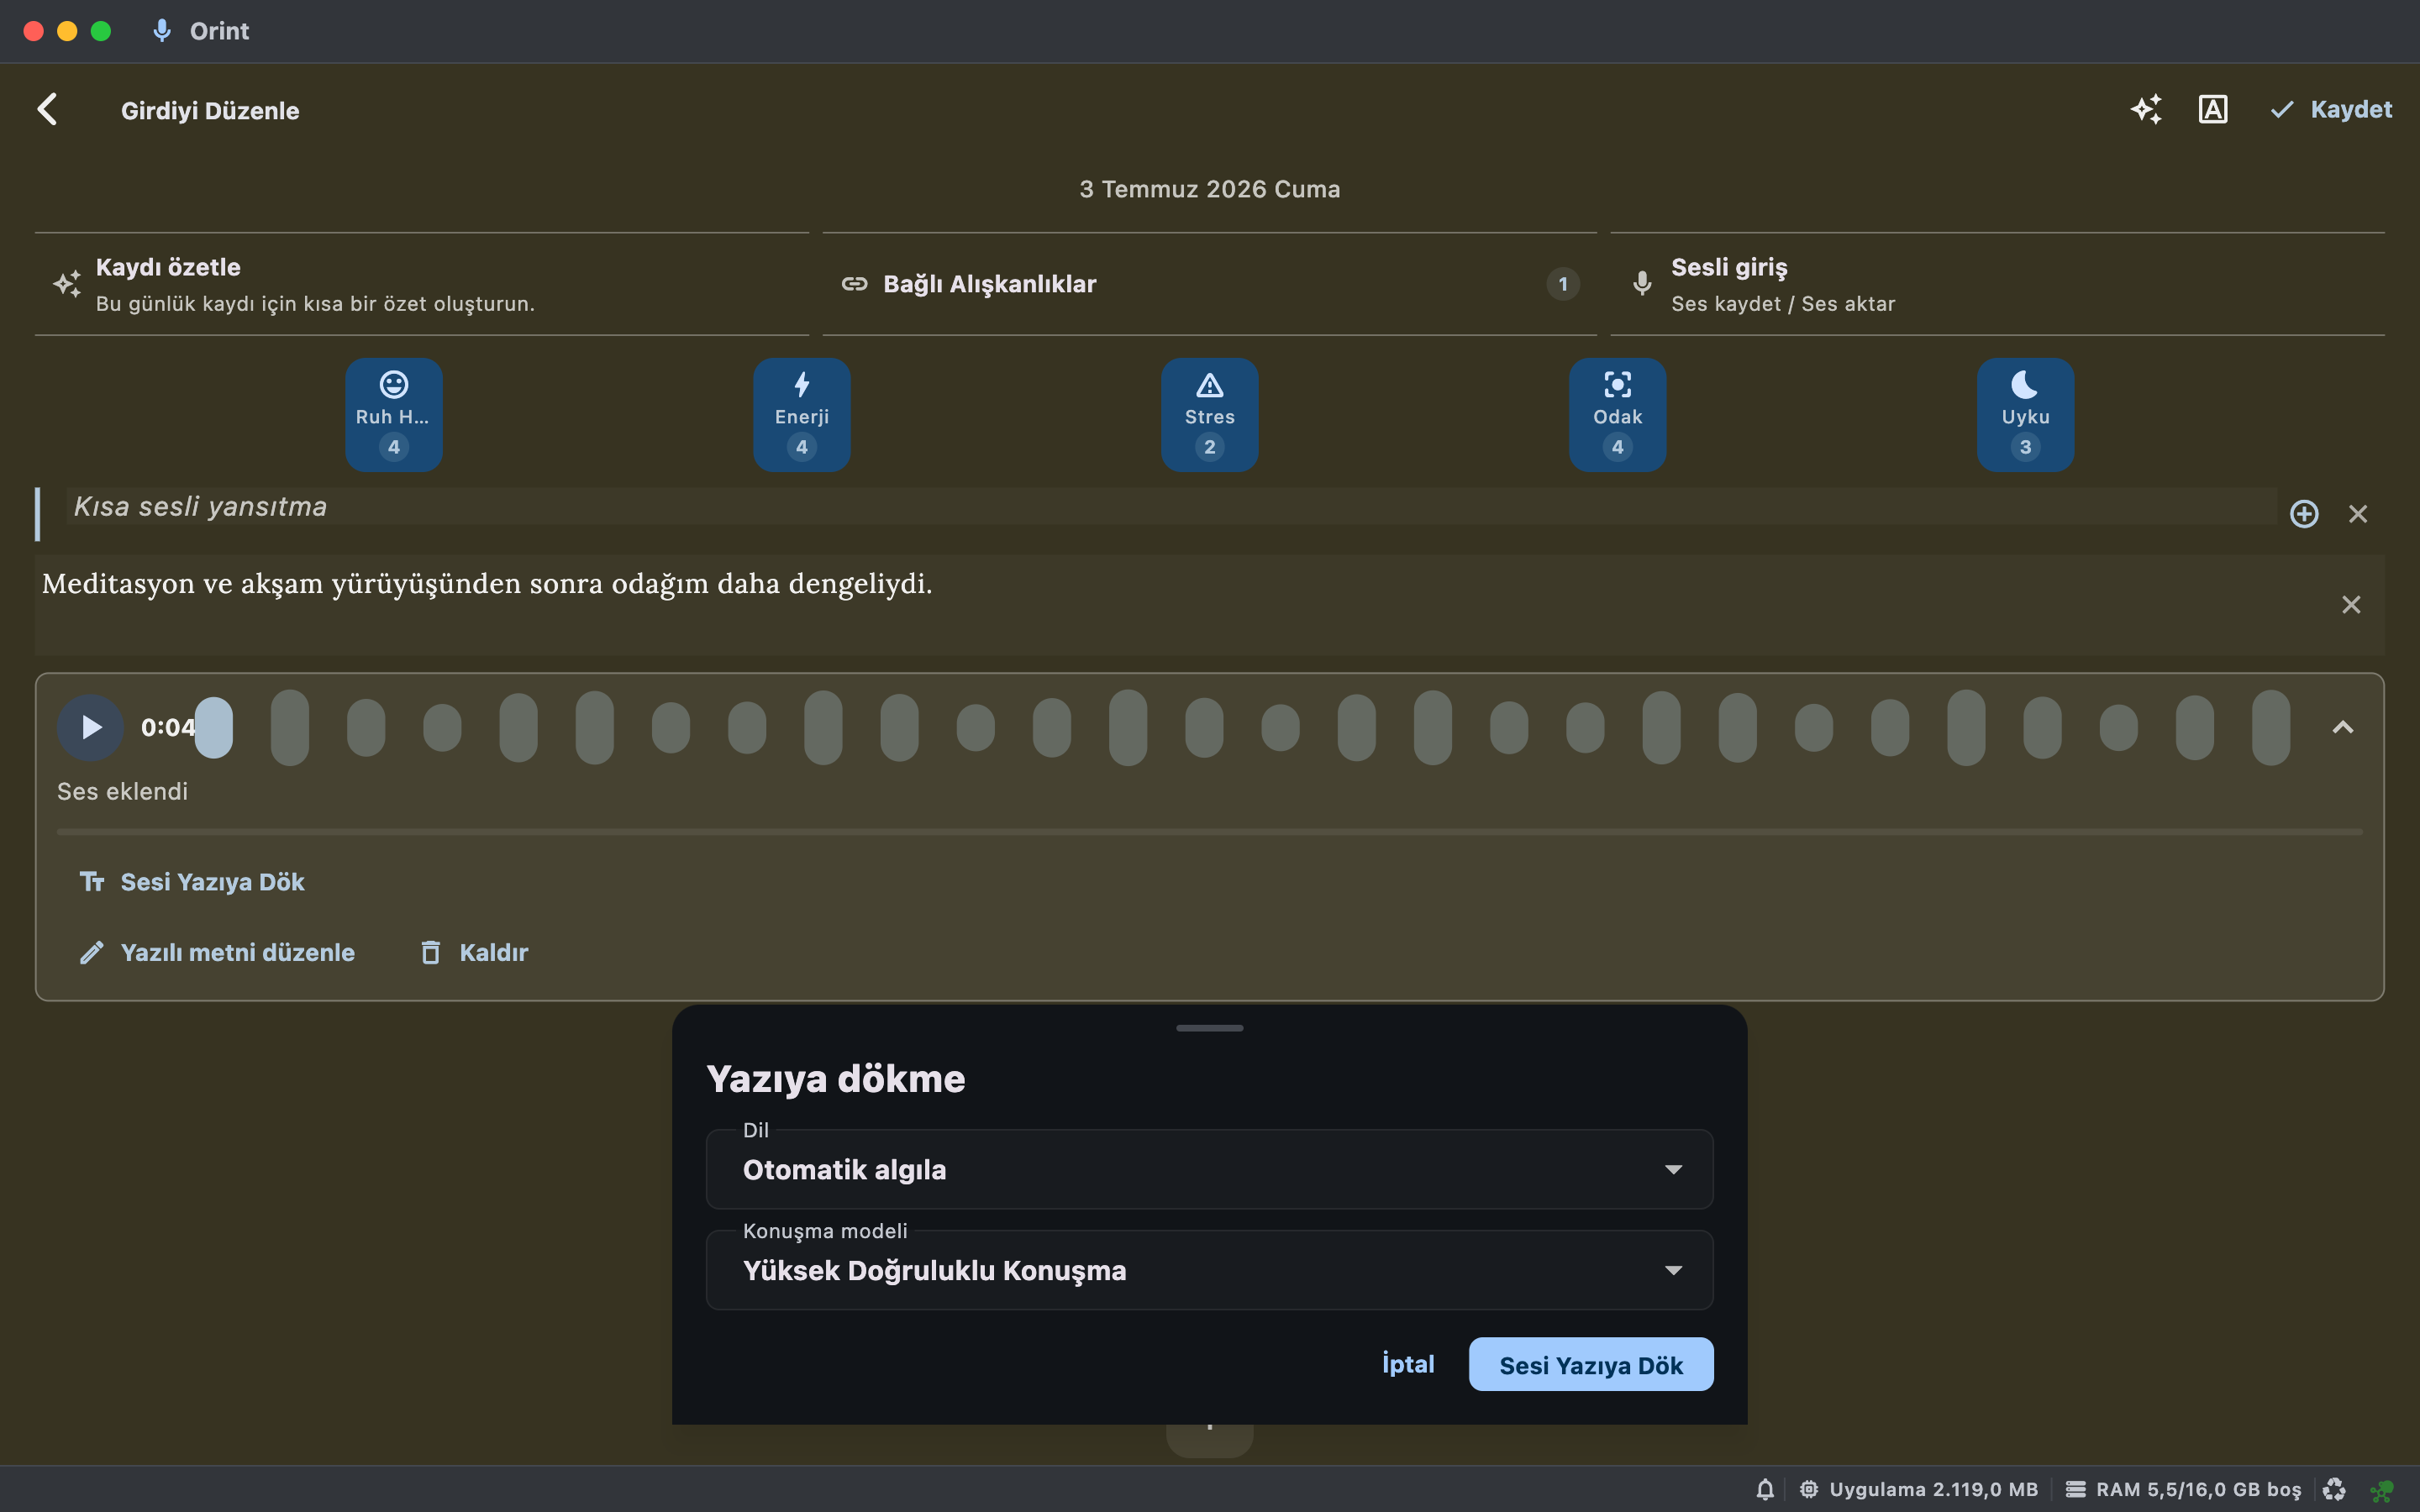Open text format icon in header
This screenshot has height=1512, width=2420.
[2212, 109]
